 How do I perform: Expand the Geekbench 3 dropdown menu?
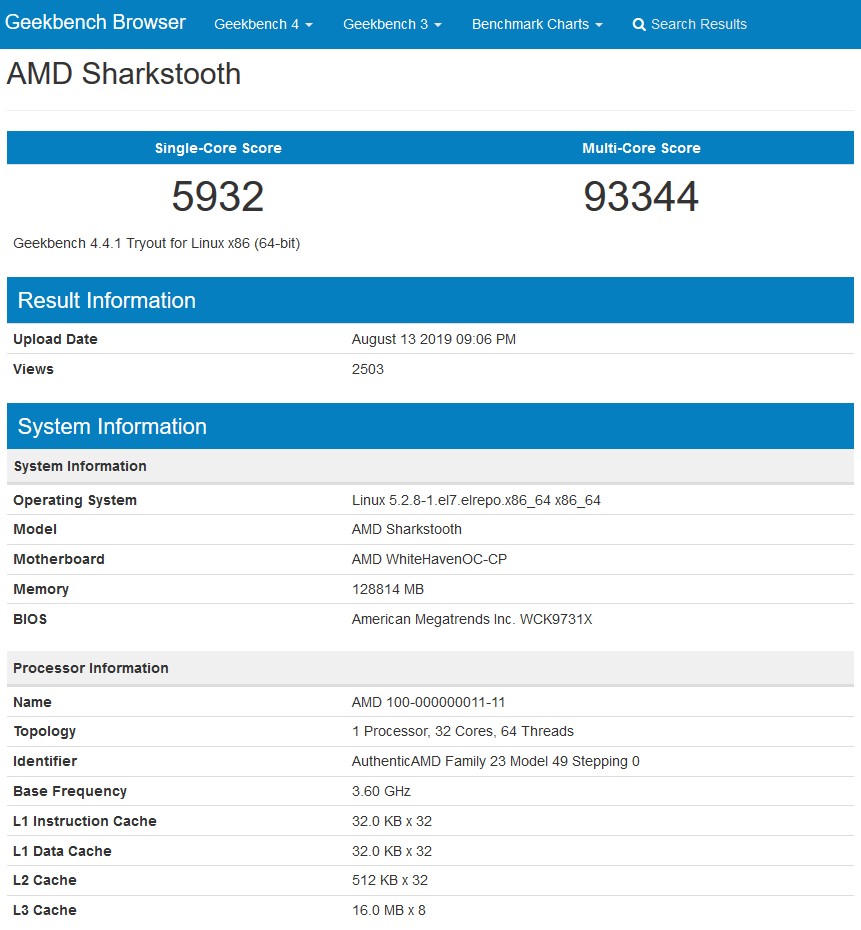(x=392, y=24)
